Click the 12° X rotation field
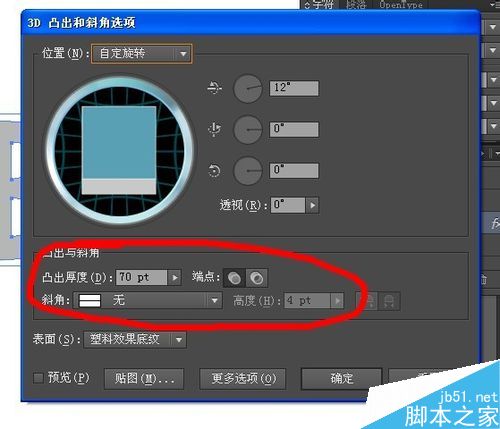The height and width of the screenshot is (429, 500). (x=294, y=88)
